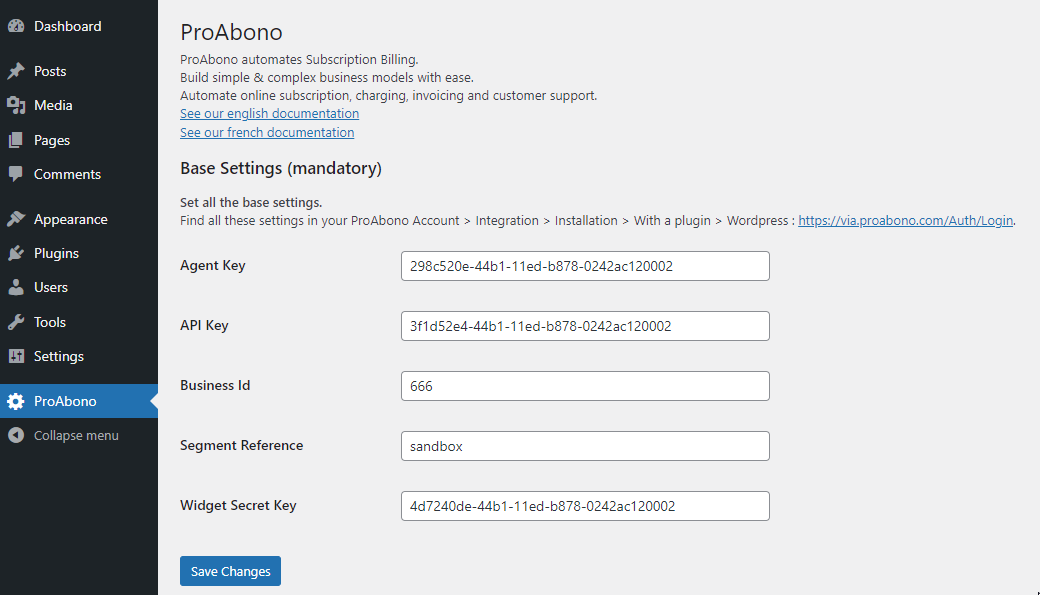Screen dimensions: 1040x595
Task: Open the ProAbono menu item
Action: (79, 401)
